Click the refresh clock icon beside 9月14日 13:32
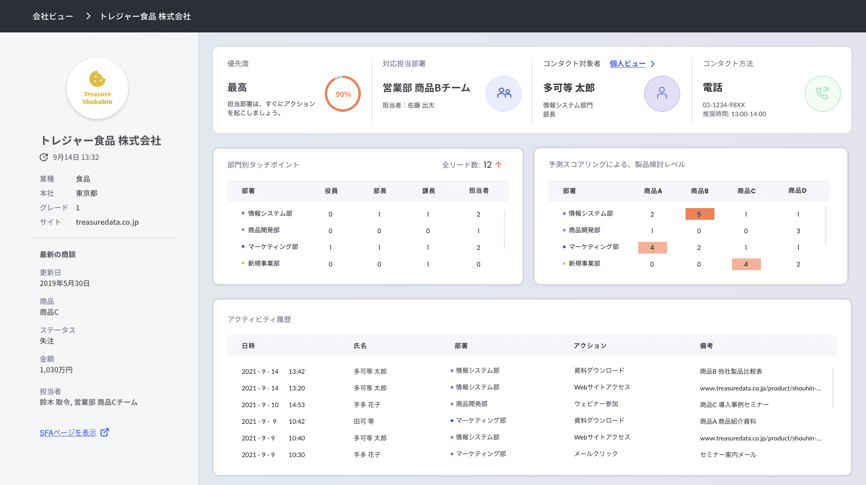This screenshot has height=485, width=866. pos(44,157)
